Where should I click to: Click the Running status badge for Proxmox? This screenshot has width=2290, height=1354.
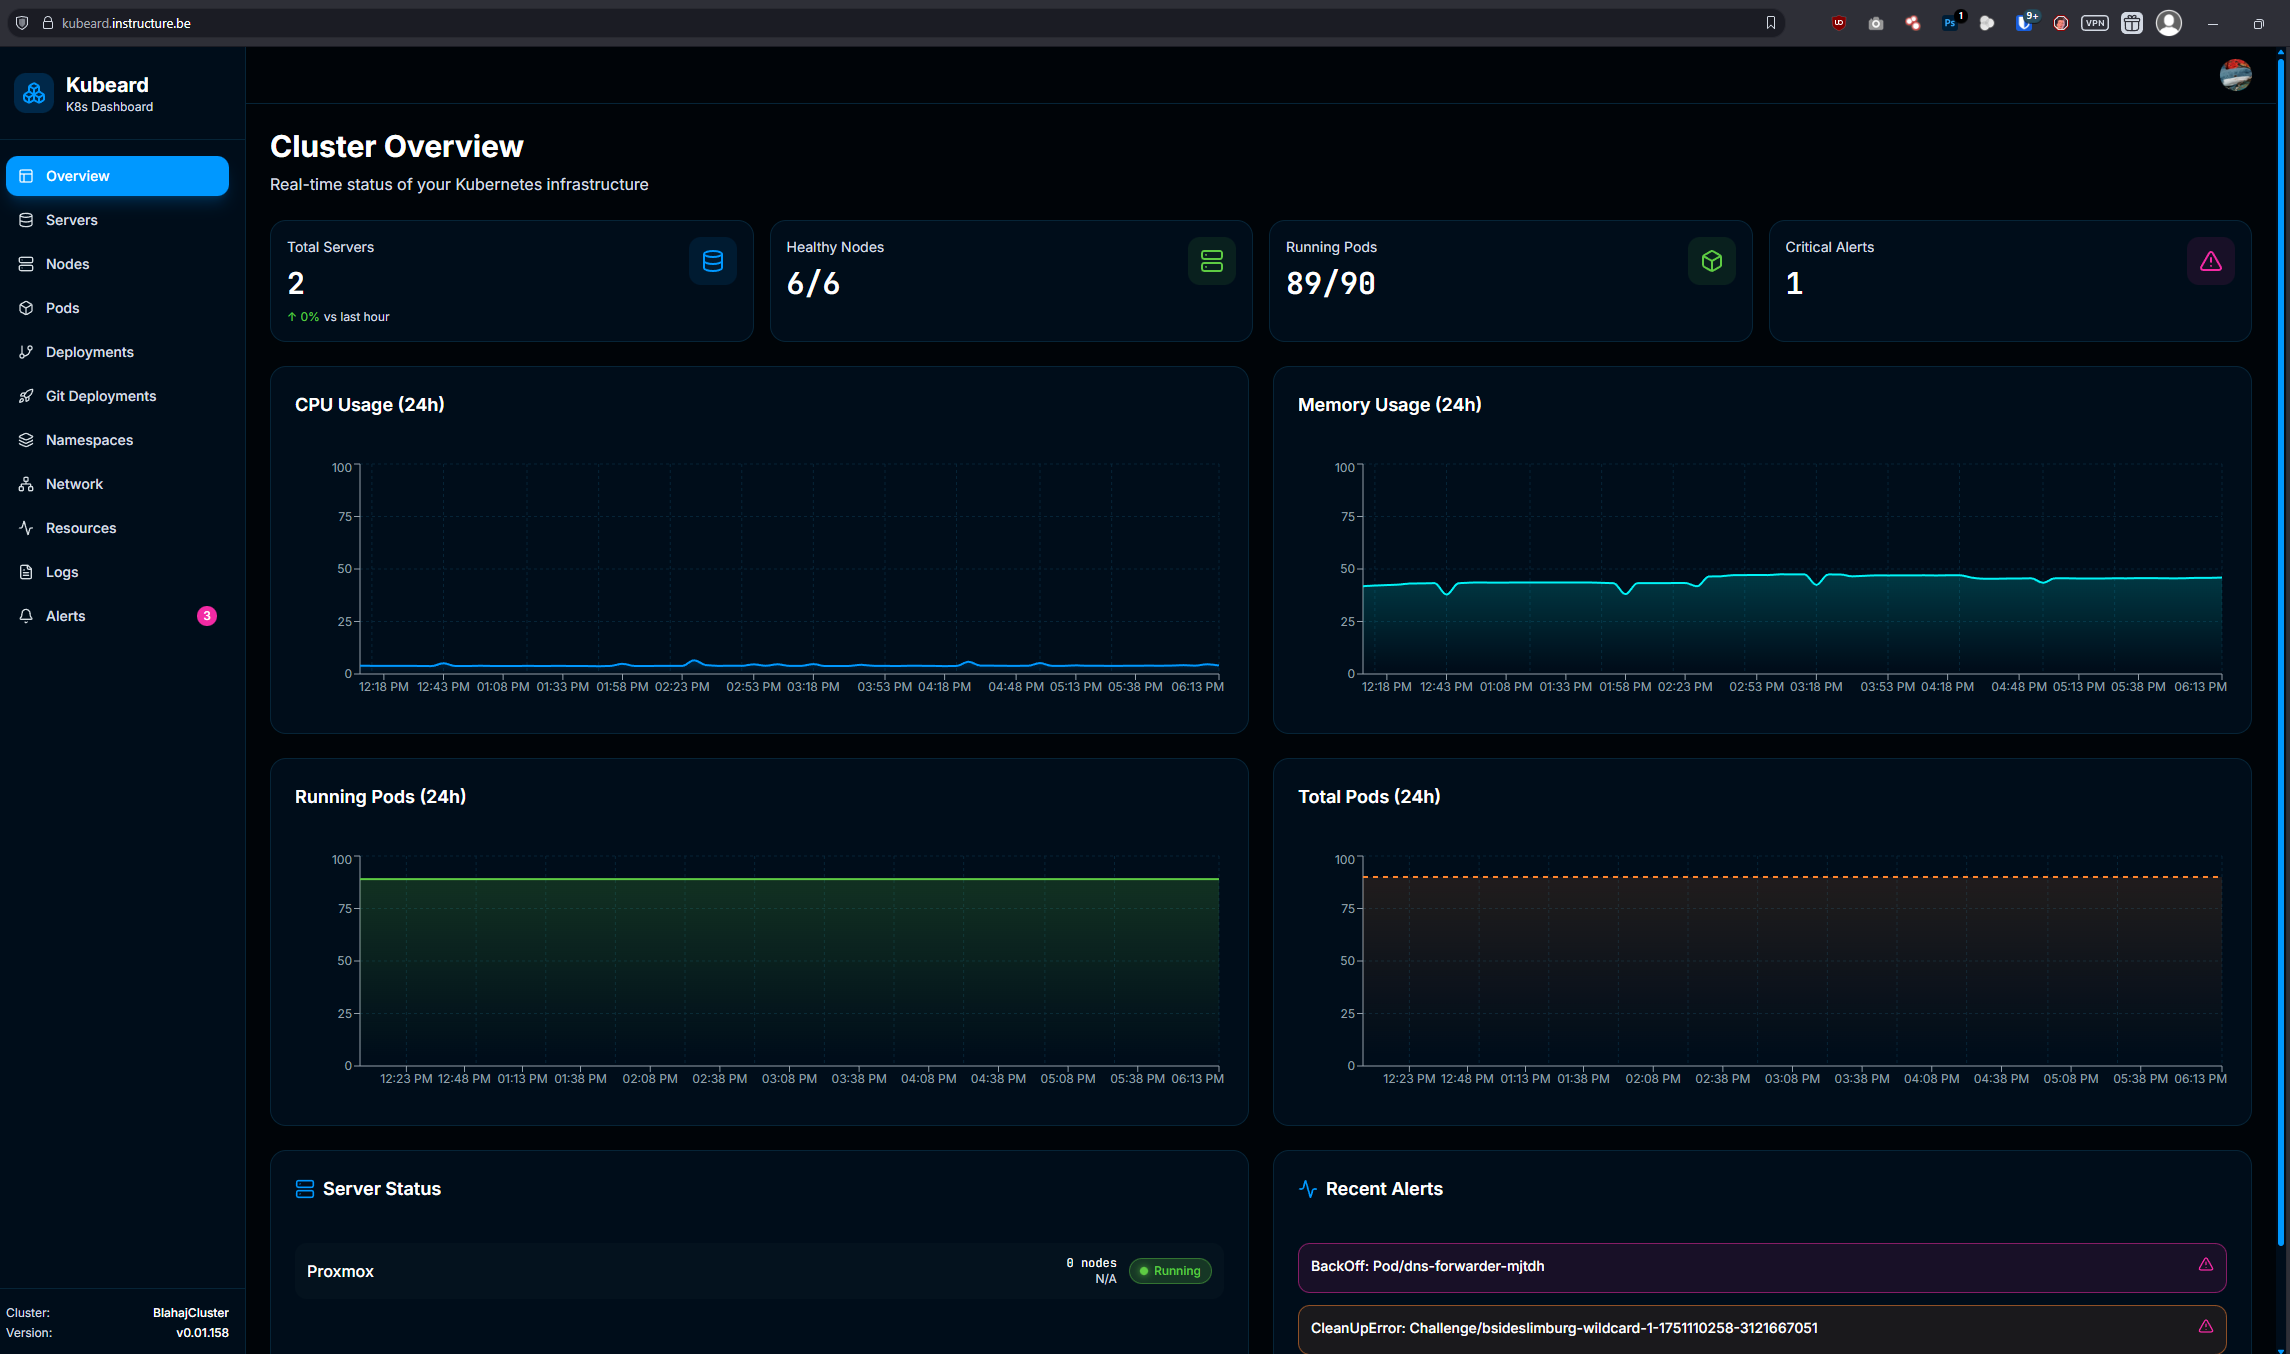point(1170,1271)
